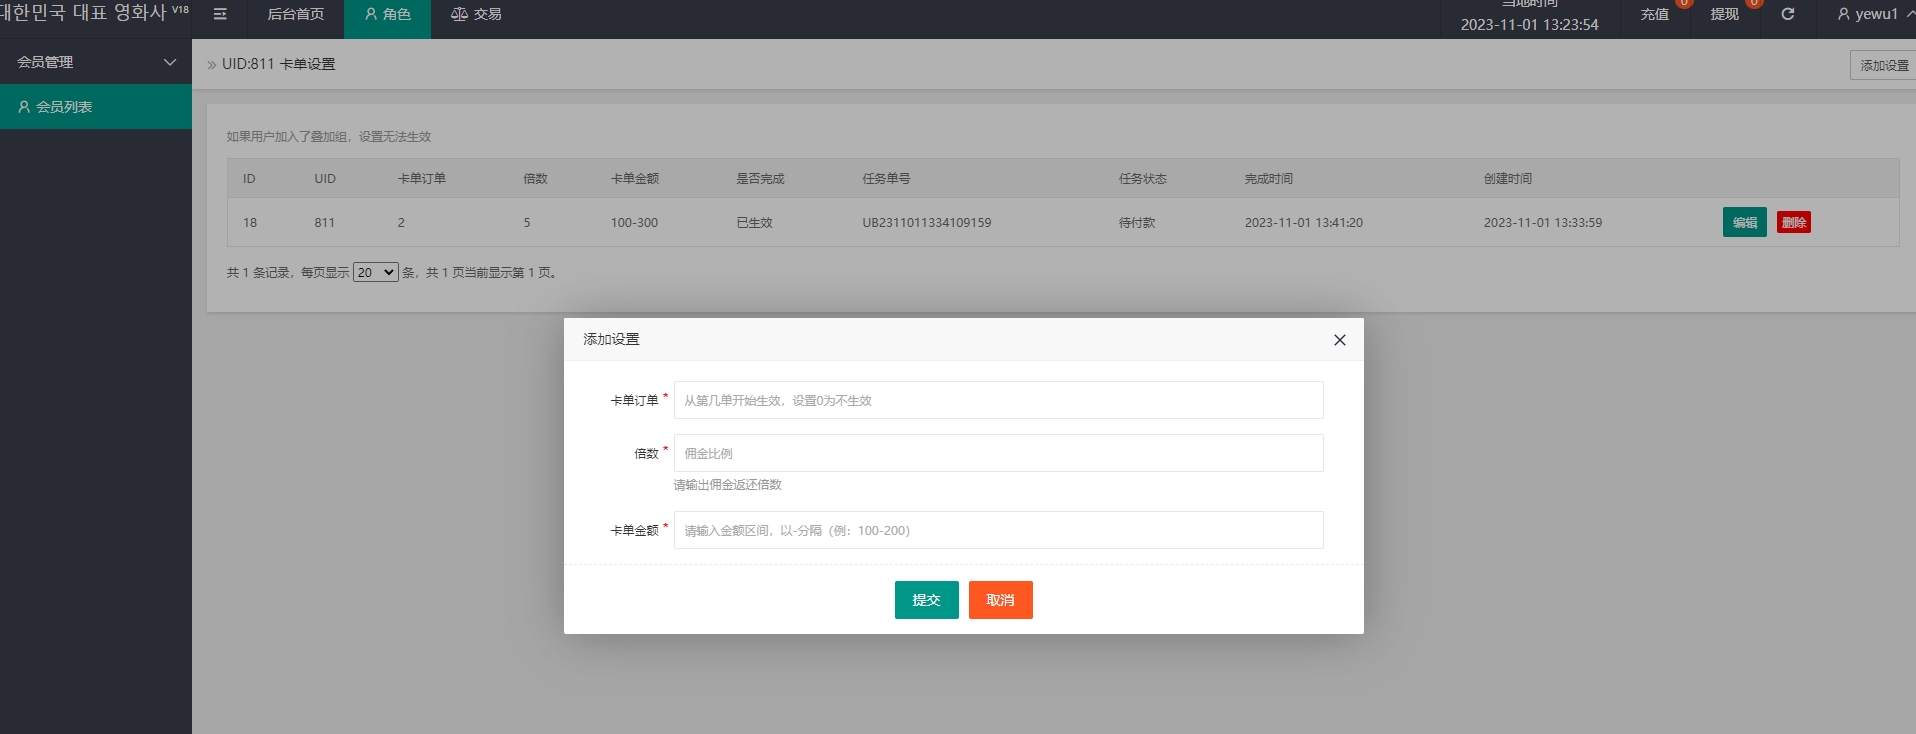Focus the 倍数 input field
Viewport: 1916px width, 734px height.
click(x=998, y=453)
